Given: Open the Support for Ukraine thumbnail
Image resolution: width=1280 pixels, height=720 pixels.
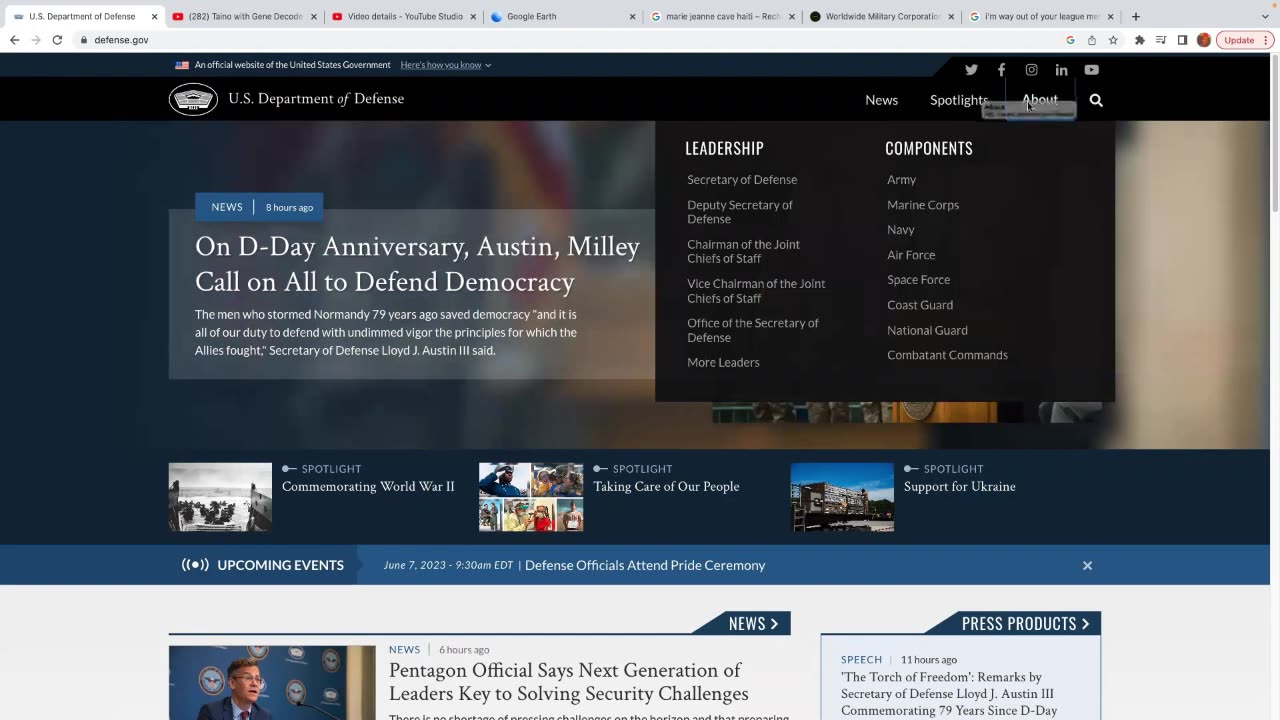Looking at the screenshot, I should 842,497.
